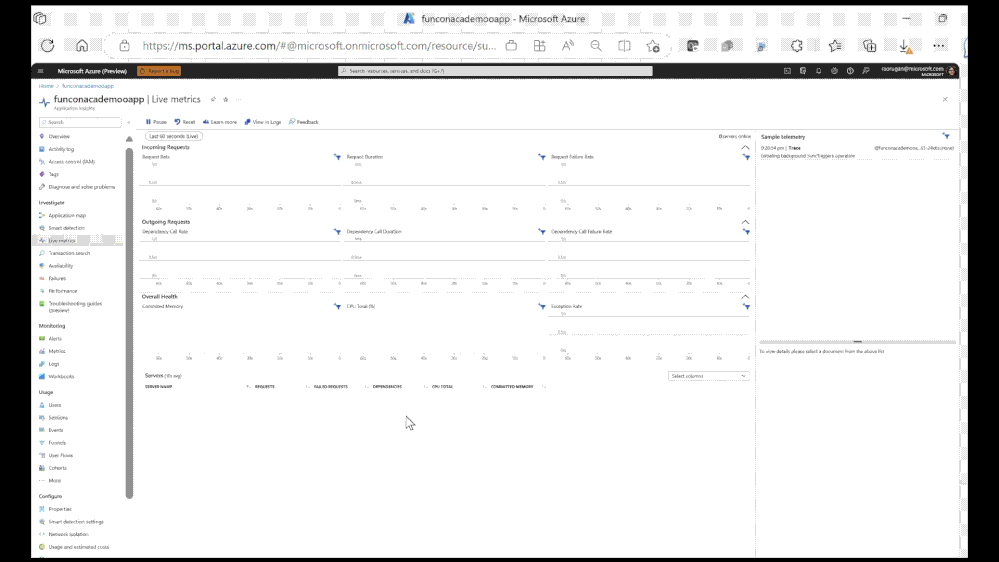The height and width of the screenshot is (562, 999).
Task: Click the Reset button in toolbar
Action: pyautogui.click(x=185, y=122)
